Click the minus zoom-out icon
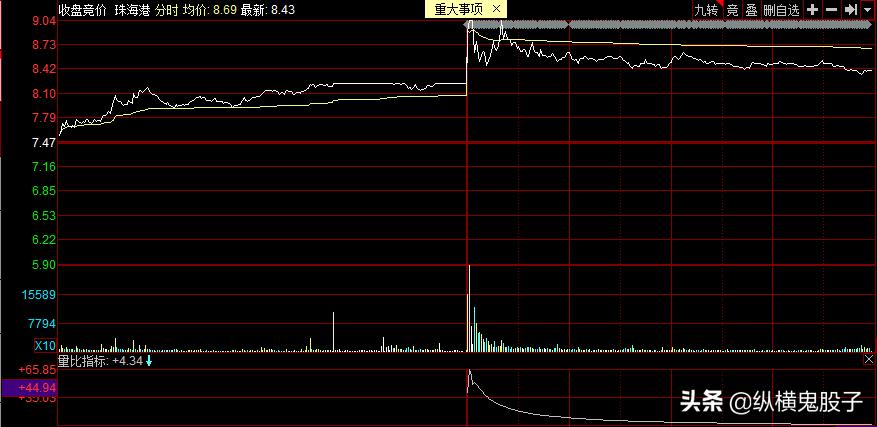 (x=832, y=10)
